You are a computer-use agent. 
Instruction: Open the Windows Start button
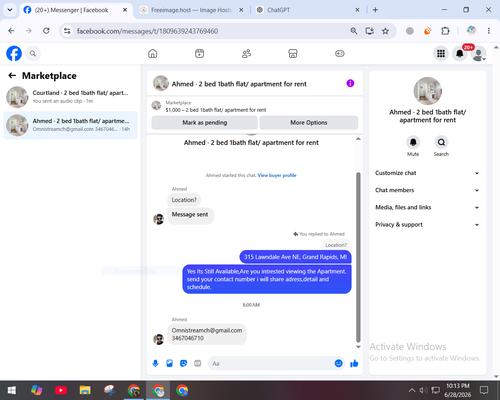pyautogui.click(x=12, y=390)
